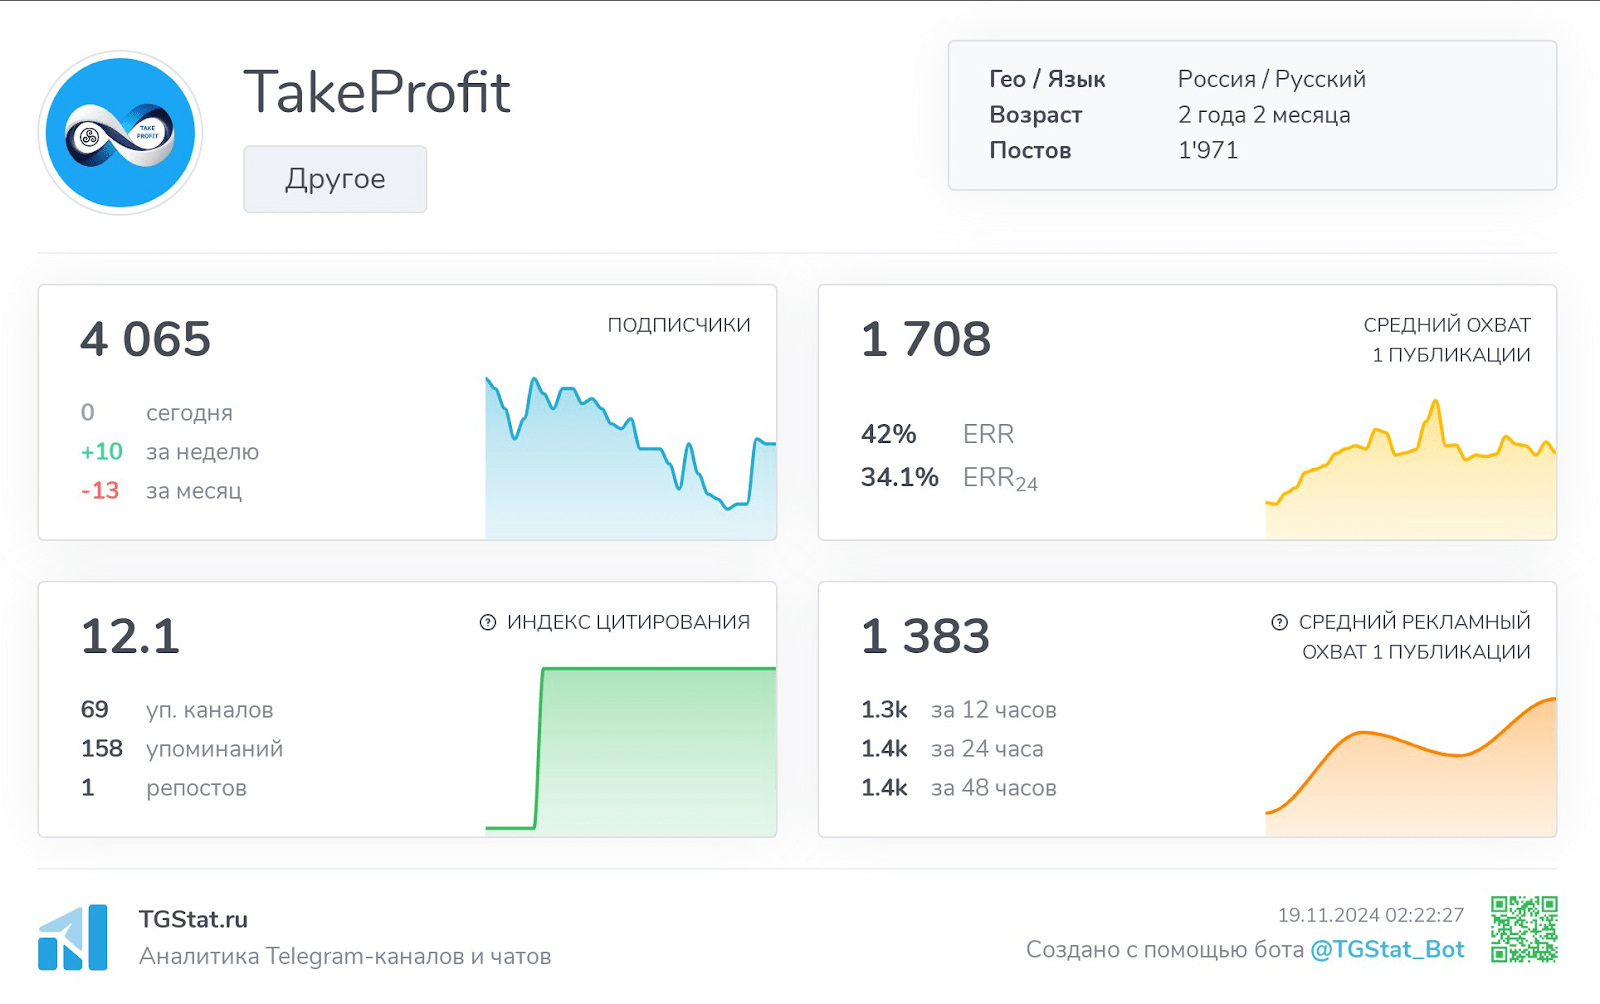
Task: Click the Возраст label
Action: click(x=1035, y=115)
